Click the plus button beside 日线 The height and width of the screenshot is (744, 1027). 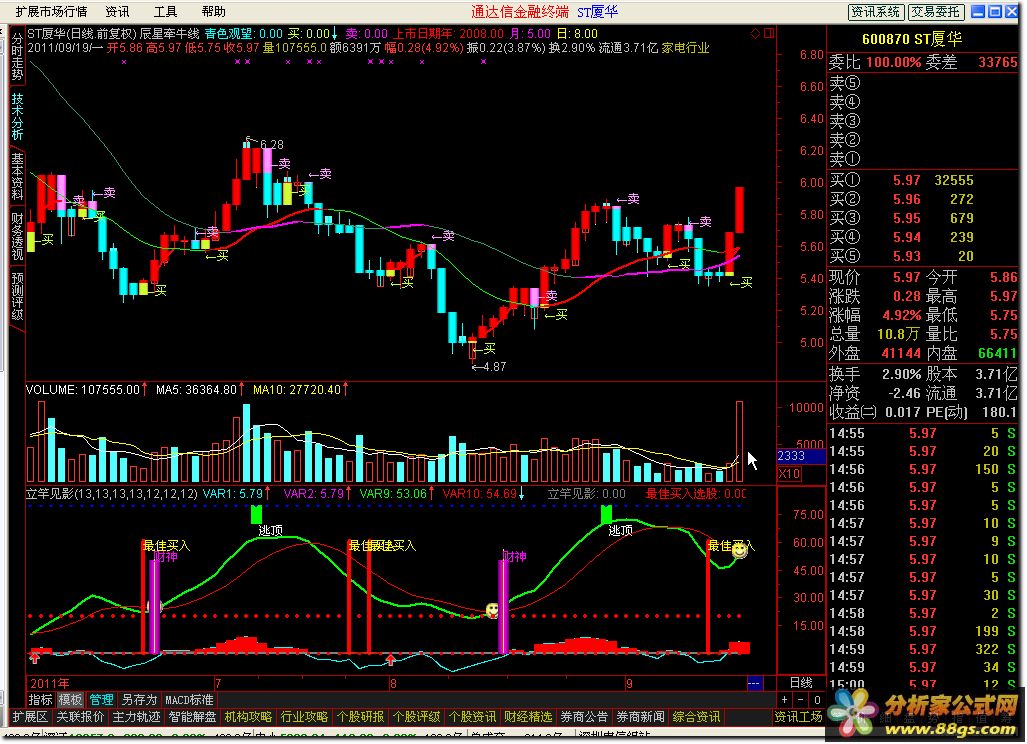785,700
